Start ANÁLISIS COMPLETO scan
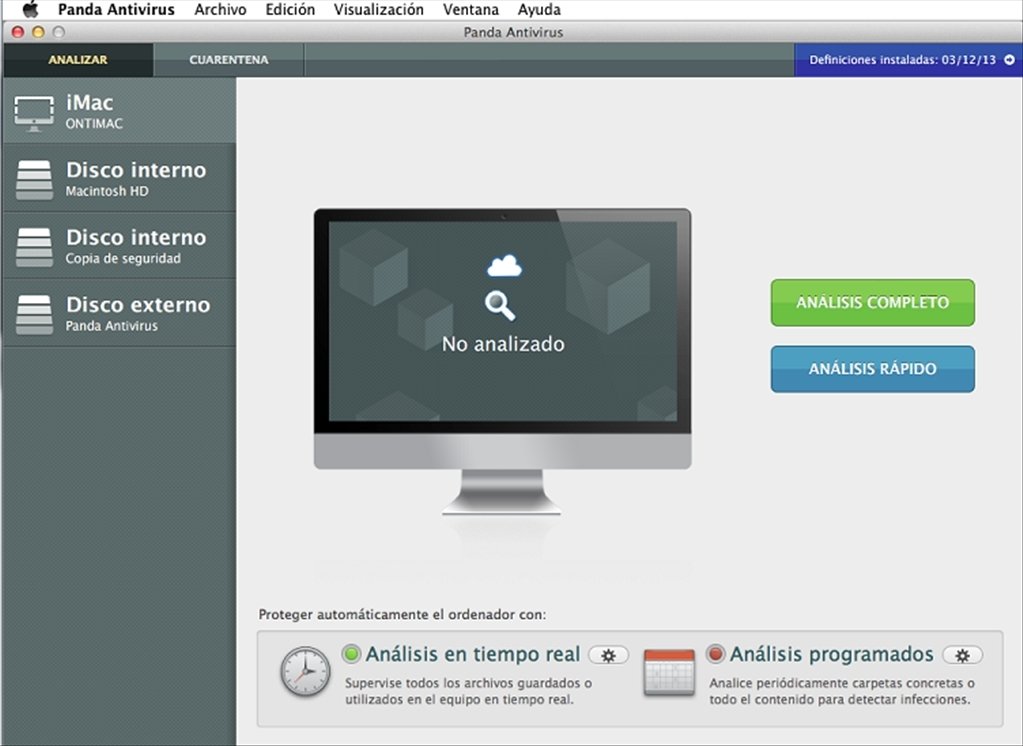 click(873, 303)
